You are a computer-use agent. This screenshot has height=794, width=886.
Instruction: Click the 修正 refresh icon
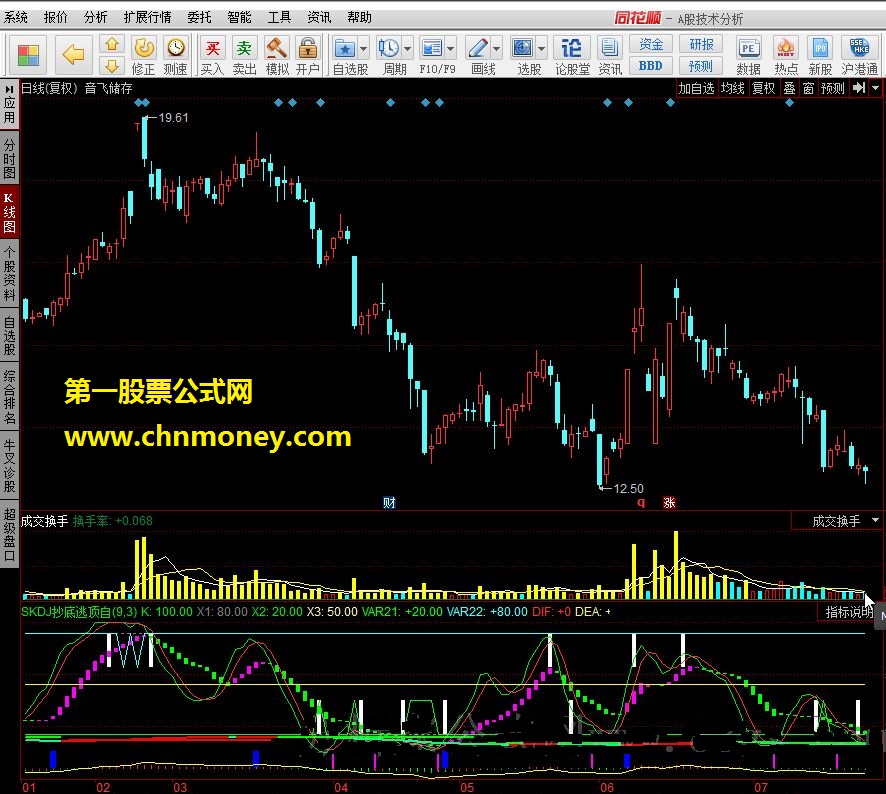(144, 48)
